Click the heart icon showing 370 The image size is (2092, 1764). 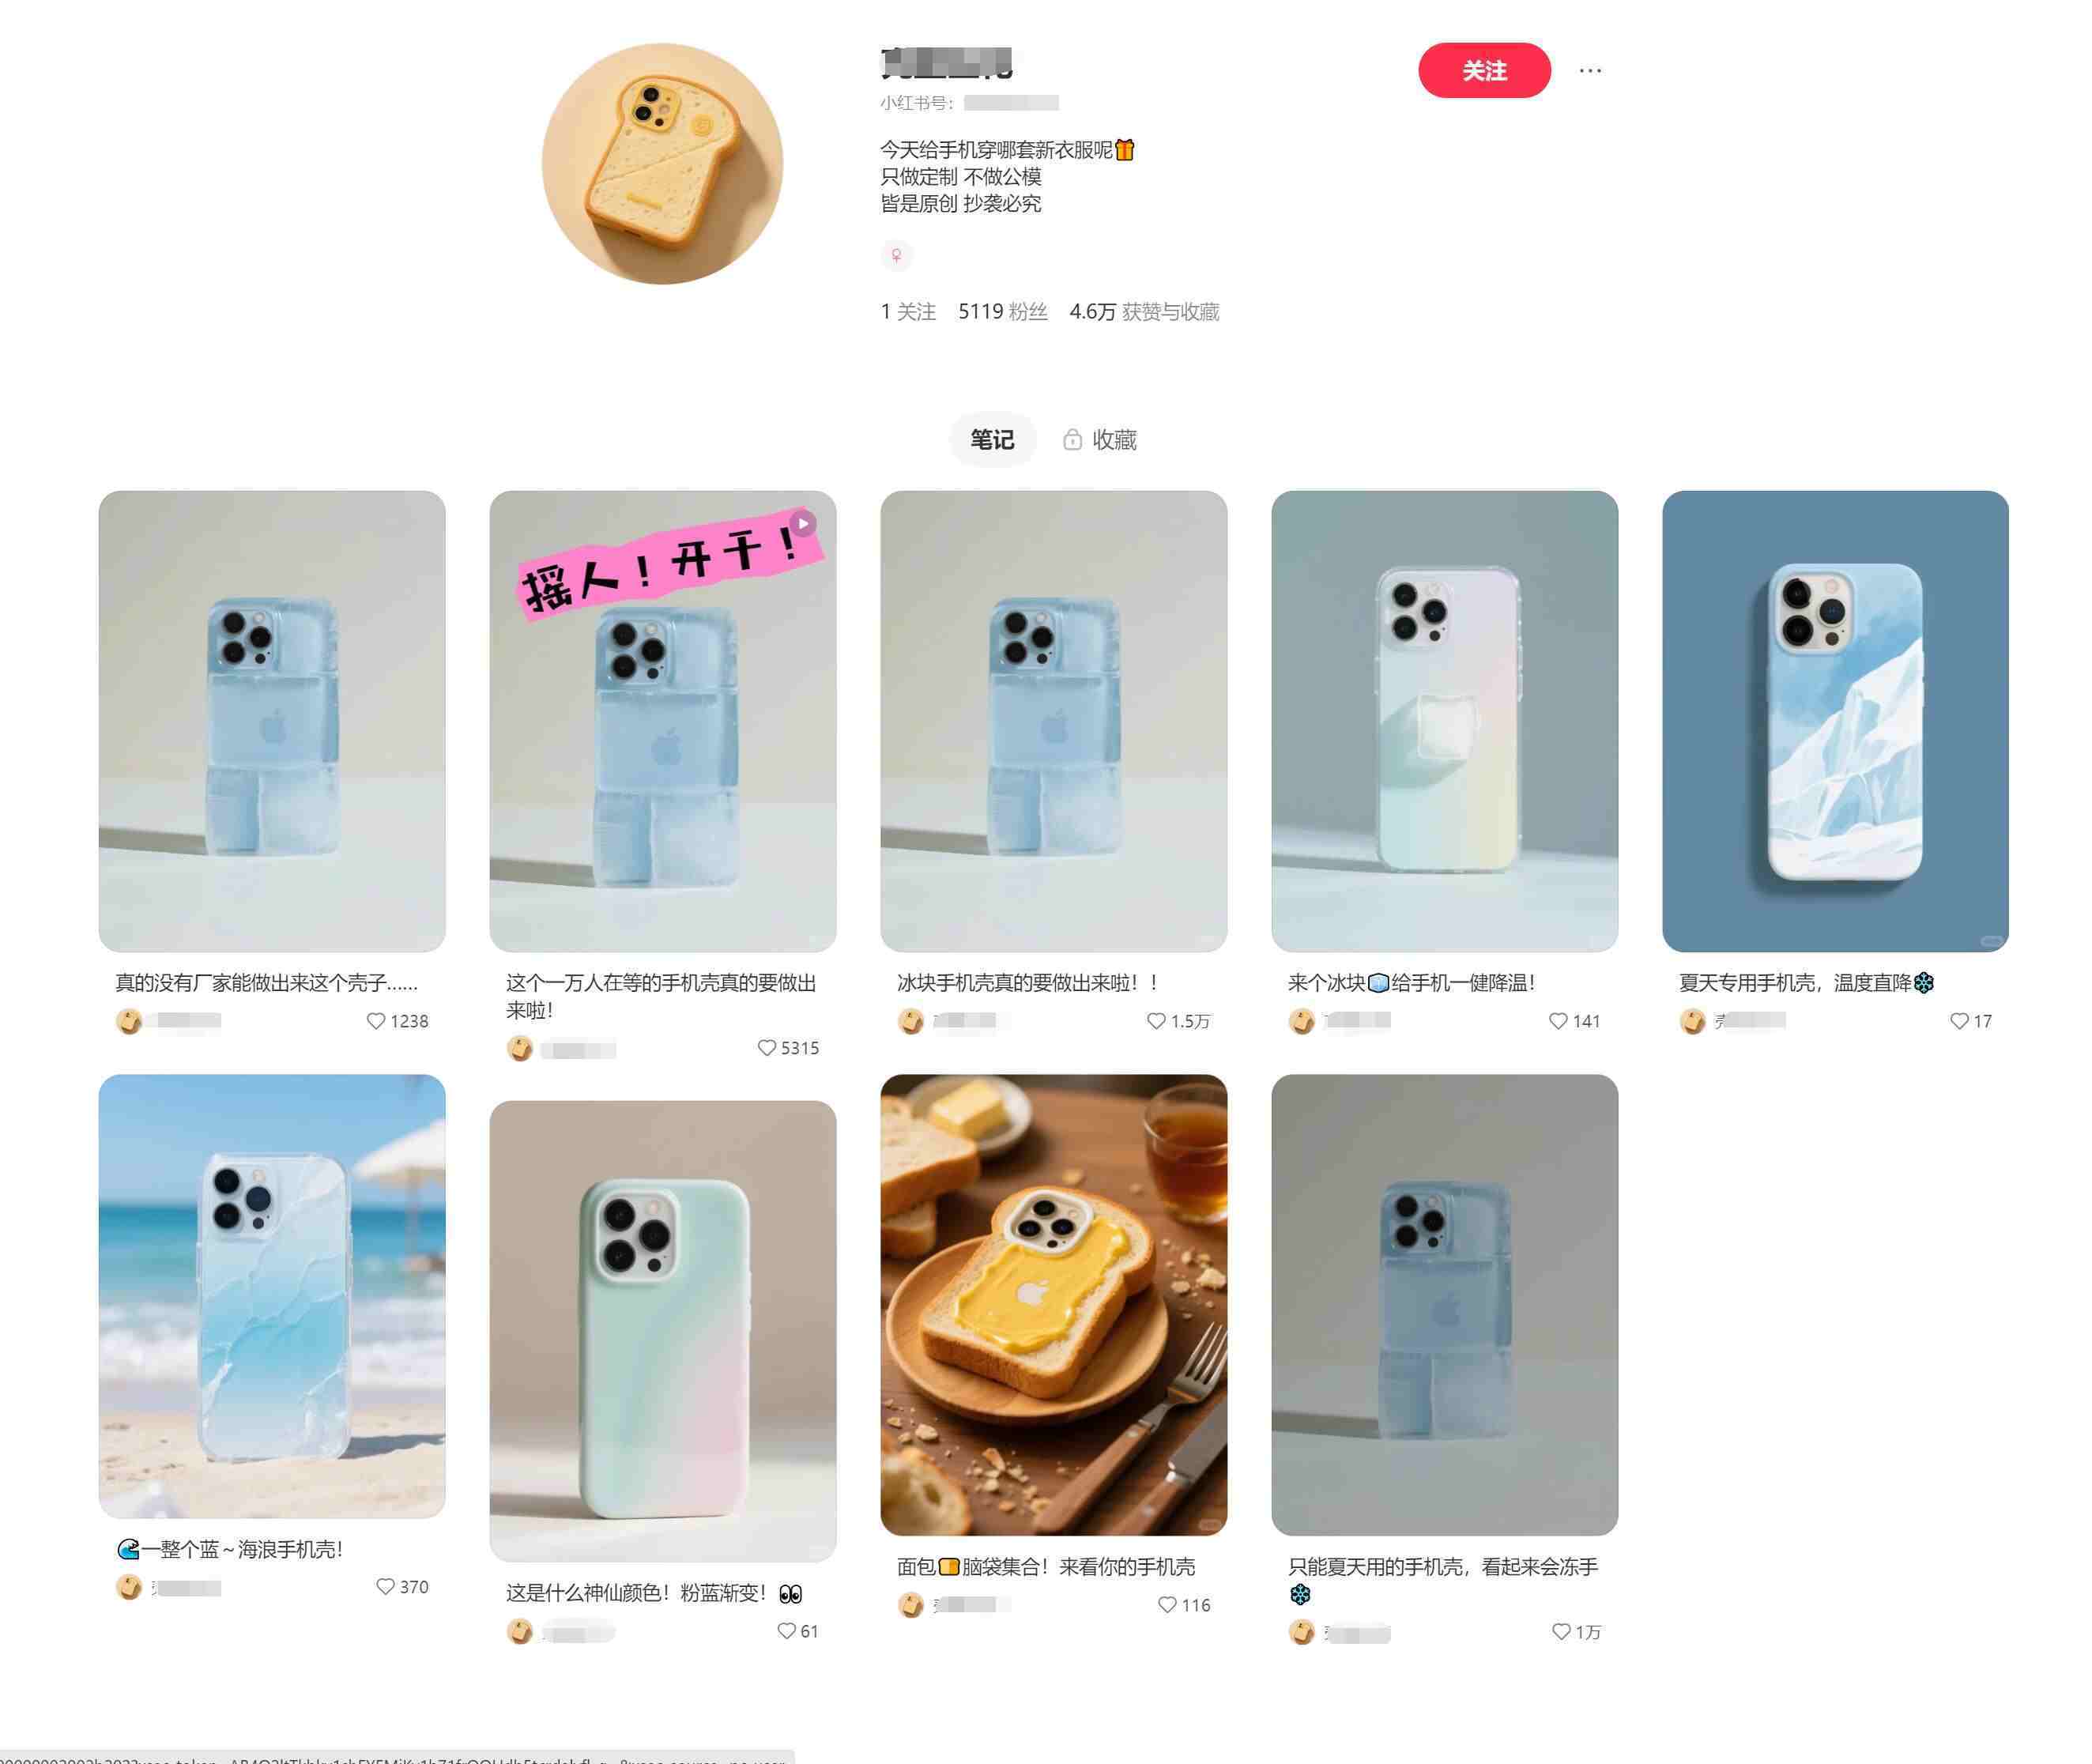385,1587
